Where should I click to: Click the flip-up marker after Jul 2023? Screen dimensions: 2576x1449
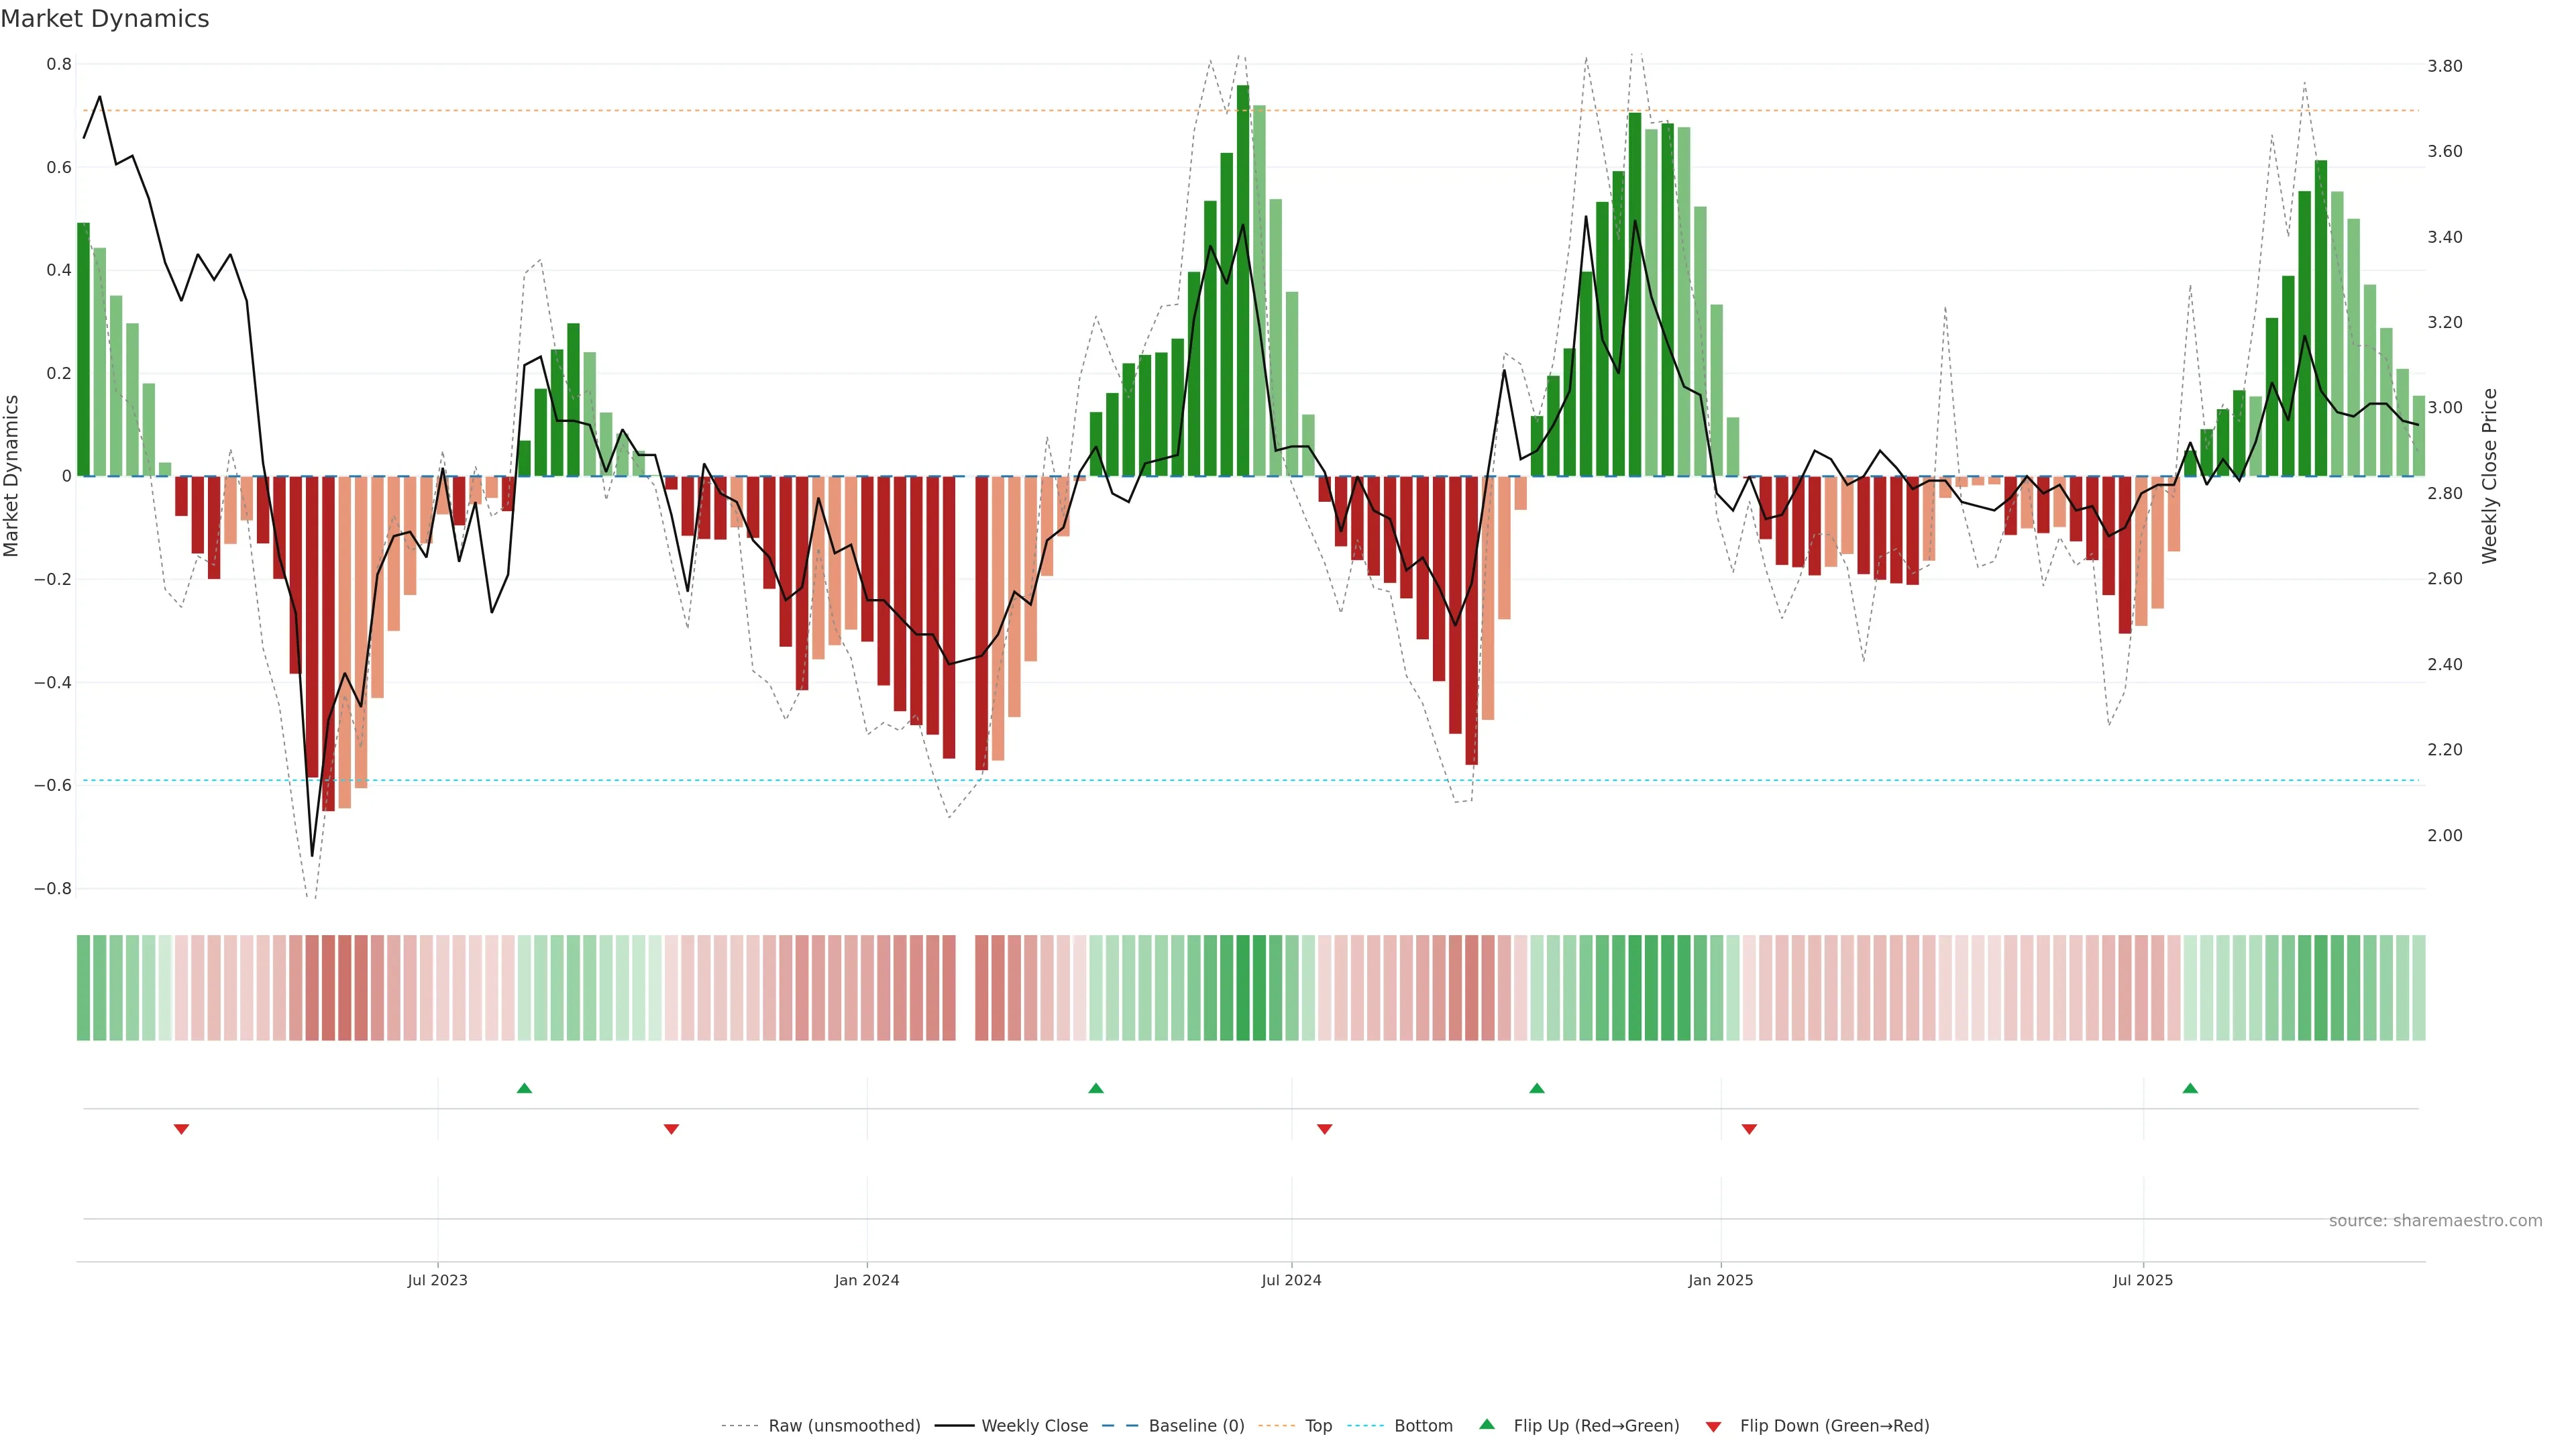524,1088
